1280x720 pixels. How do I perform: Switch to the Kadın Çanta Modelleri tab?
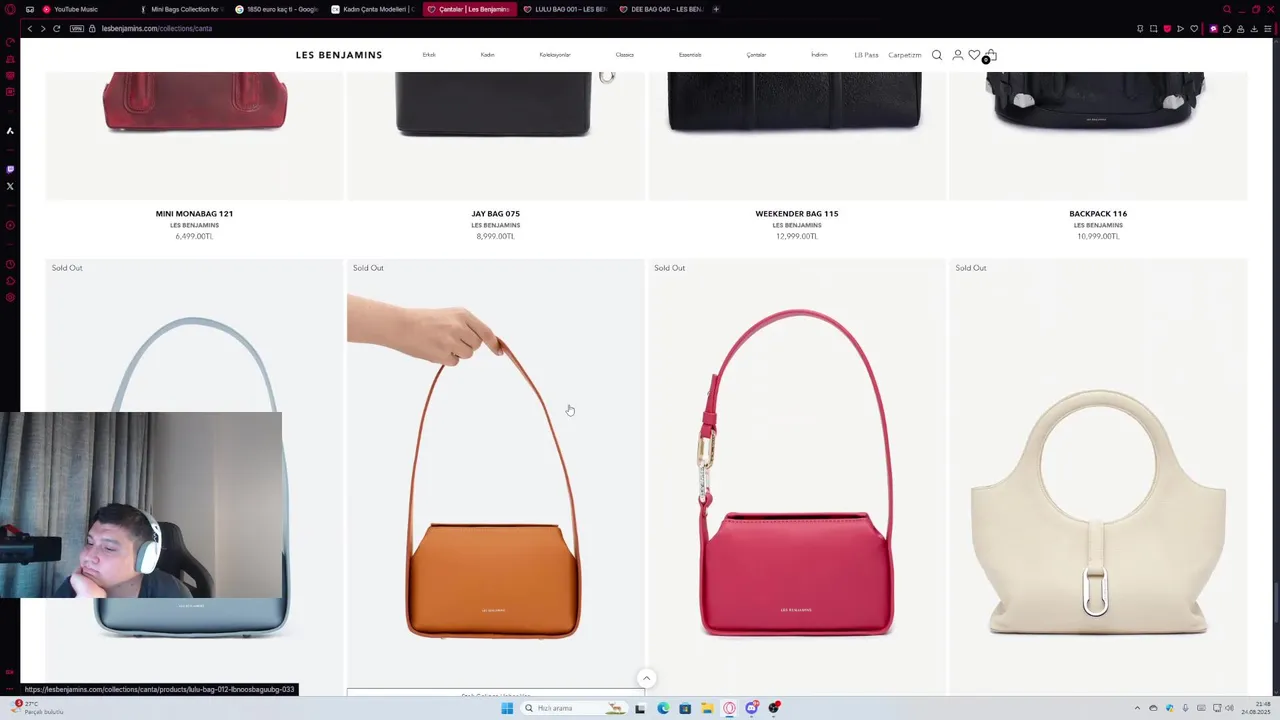pos(371,9)
